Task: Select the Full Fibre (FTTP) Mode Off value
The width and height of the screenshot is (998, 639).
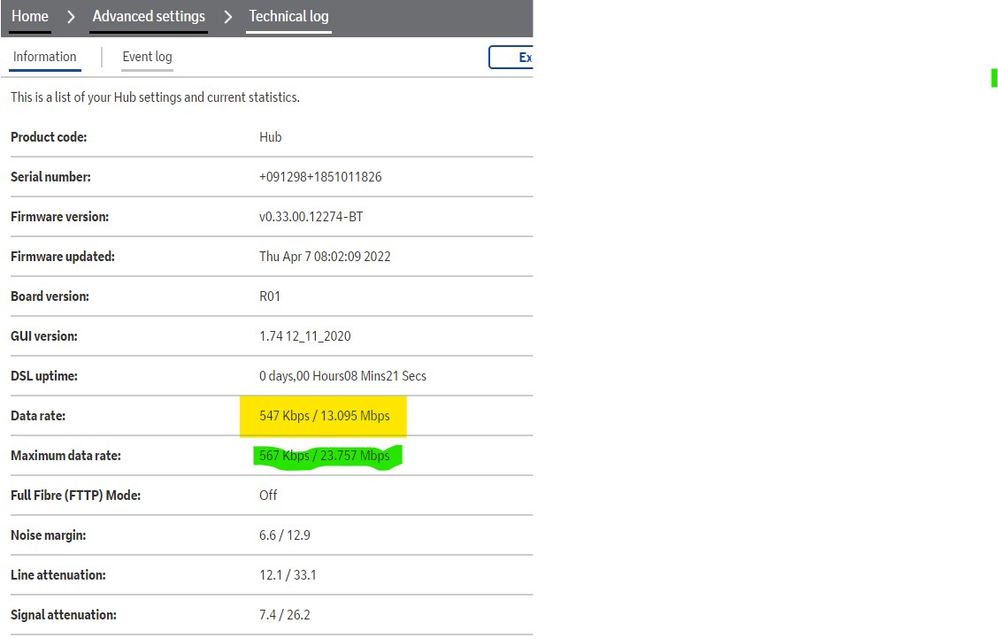Action: click(x=267, y=495)
